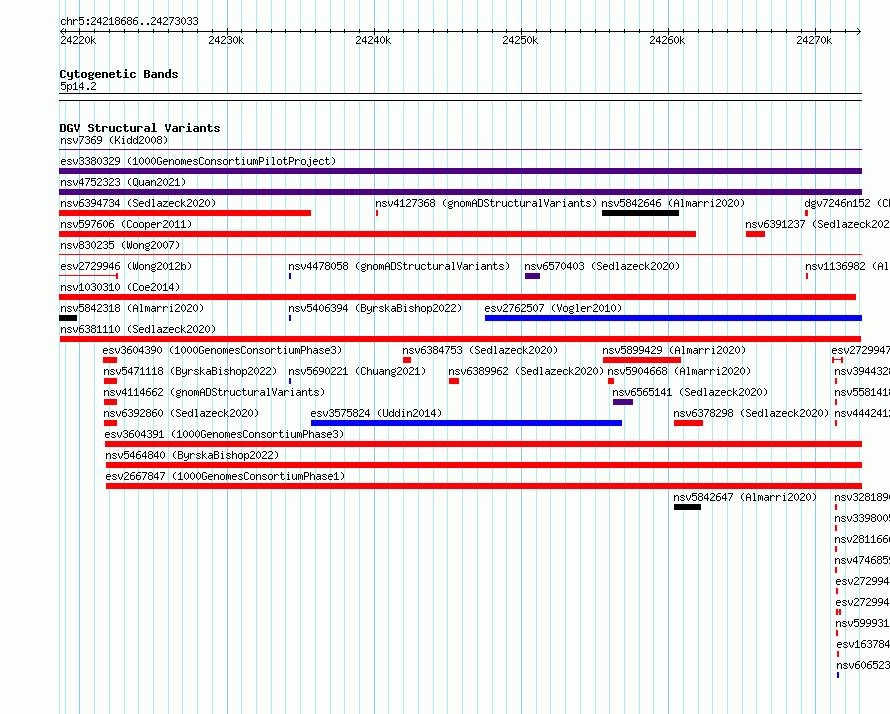Click the black bar of nsv5842646 (Almarri2020)
The height and width of the screenshot is (714, 890).
coord(640,213)
